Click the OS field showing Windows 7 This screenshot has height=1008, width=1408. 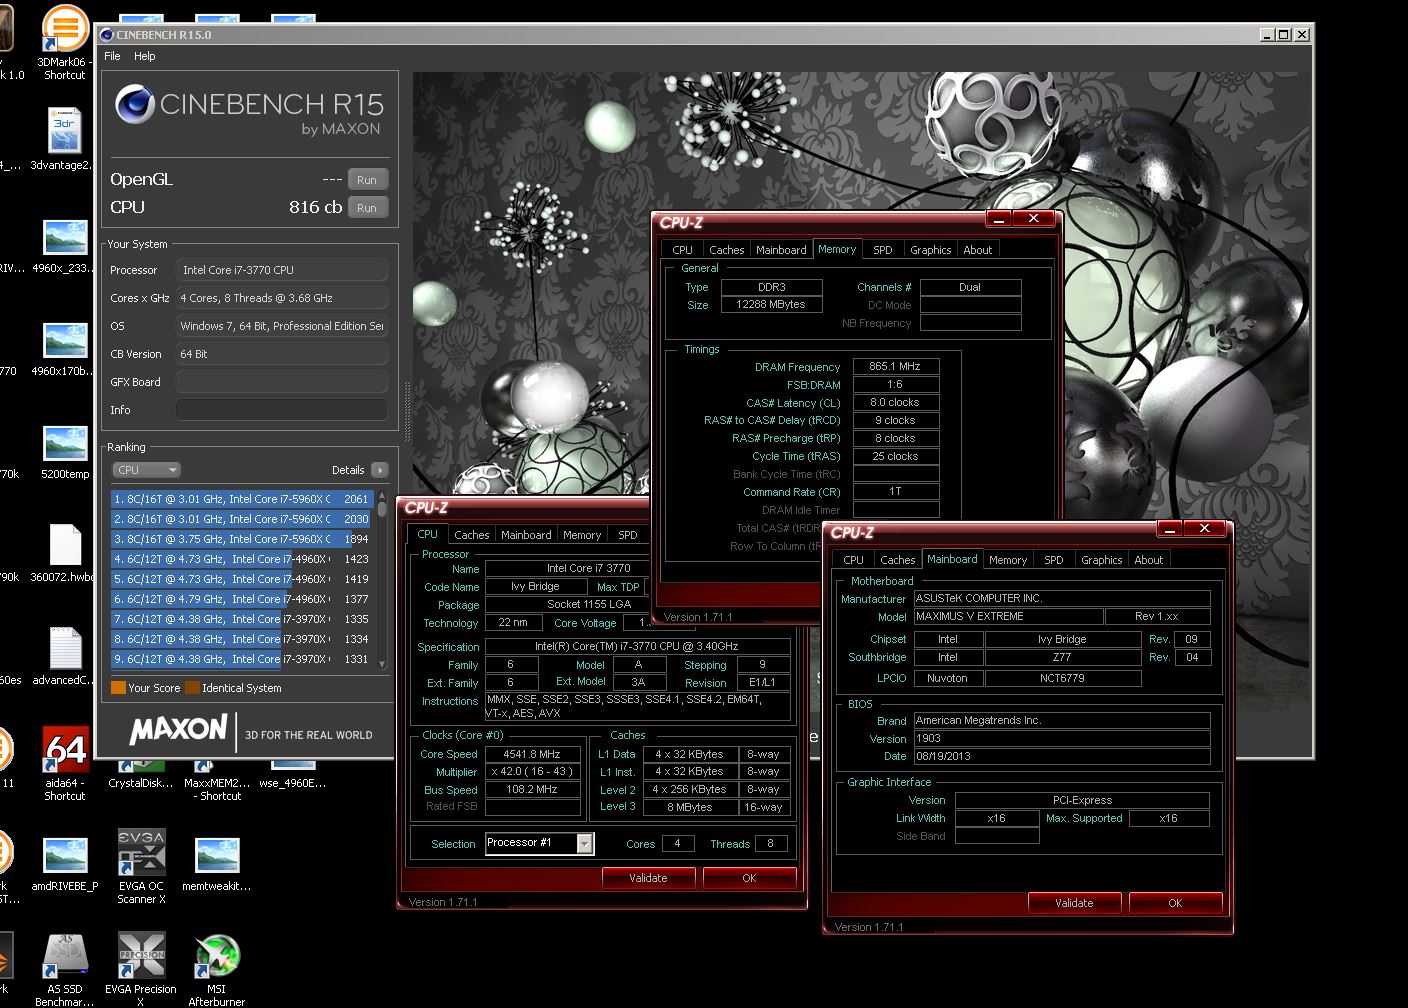(x=281, y=326)
